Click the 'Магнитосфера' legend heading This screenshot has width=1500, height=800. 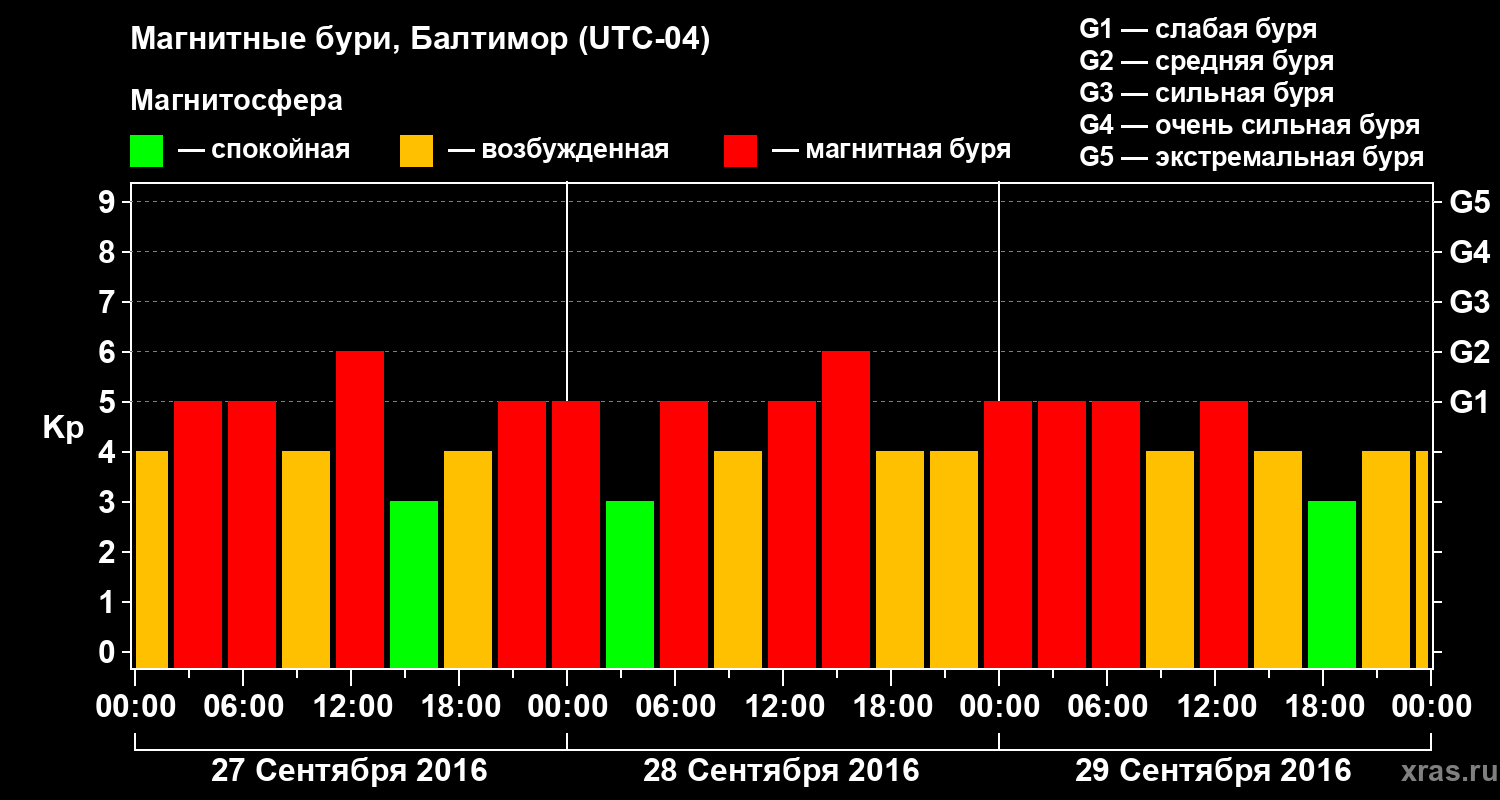coord(236,101)
